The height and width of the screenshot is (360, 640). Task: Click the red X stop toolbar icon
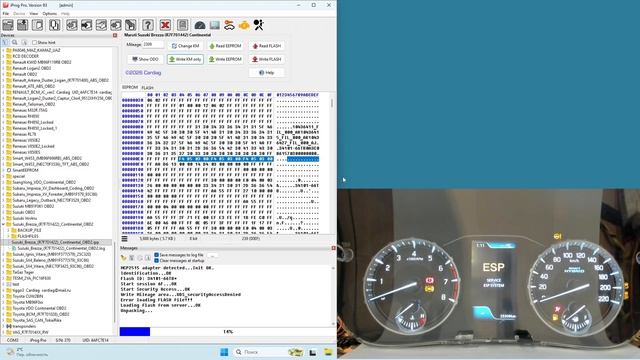coord(165,25)
